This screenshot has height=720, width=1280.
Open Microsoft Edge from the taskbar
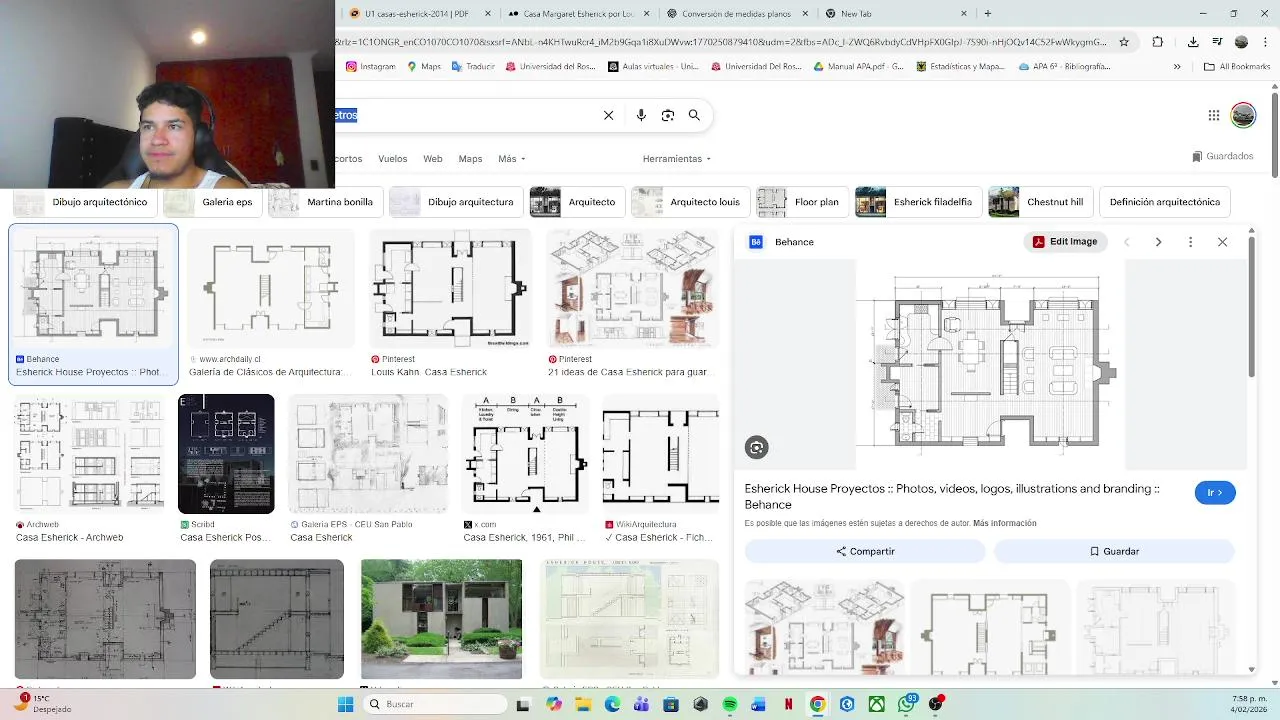click(612, 704)
